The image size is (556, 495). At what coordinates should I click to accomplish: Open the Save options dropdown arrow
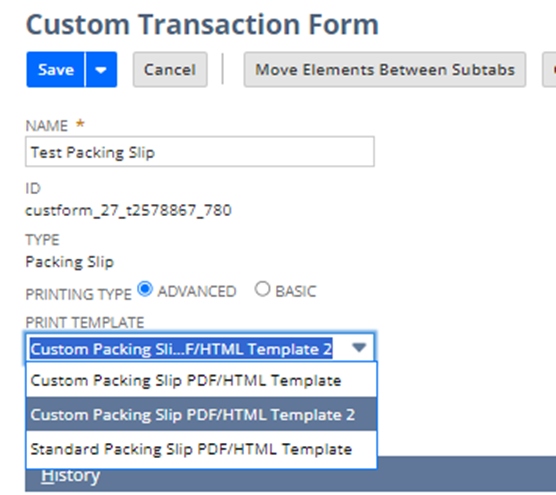101,69
